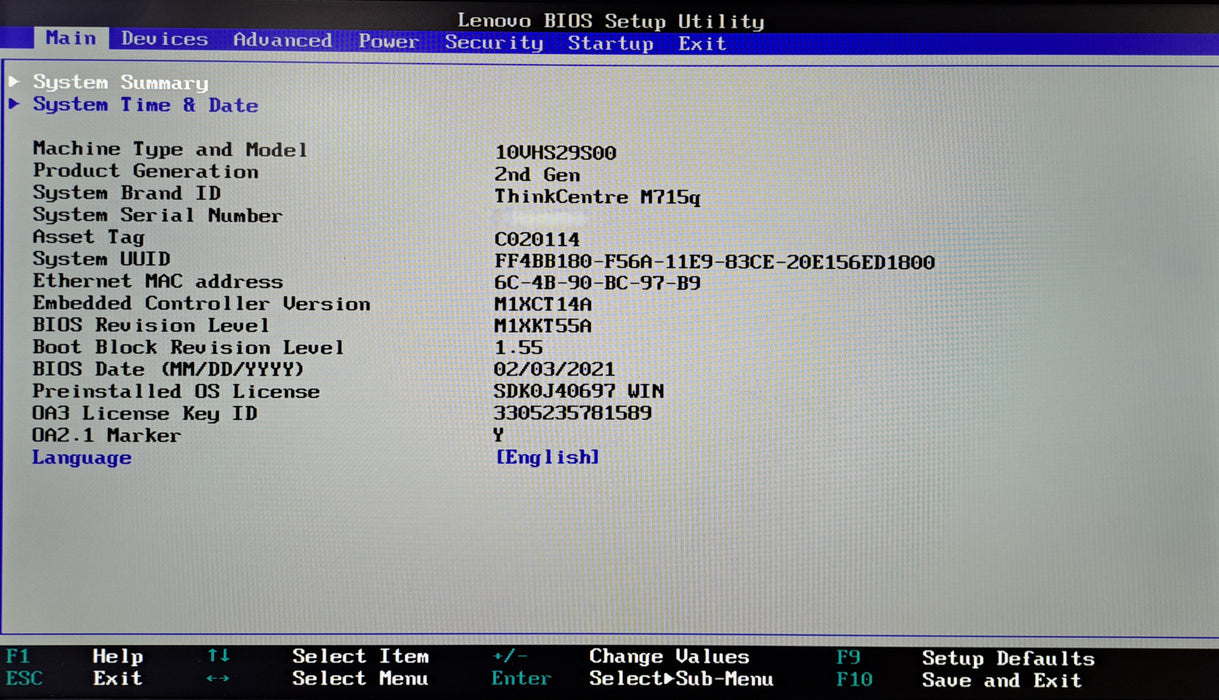Expand the System Summary arrow
The height and width of the screenshot is (700, 1219).
[14, 81]
